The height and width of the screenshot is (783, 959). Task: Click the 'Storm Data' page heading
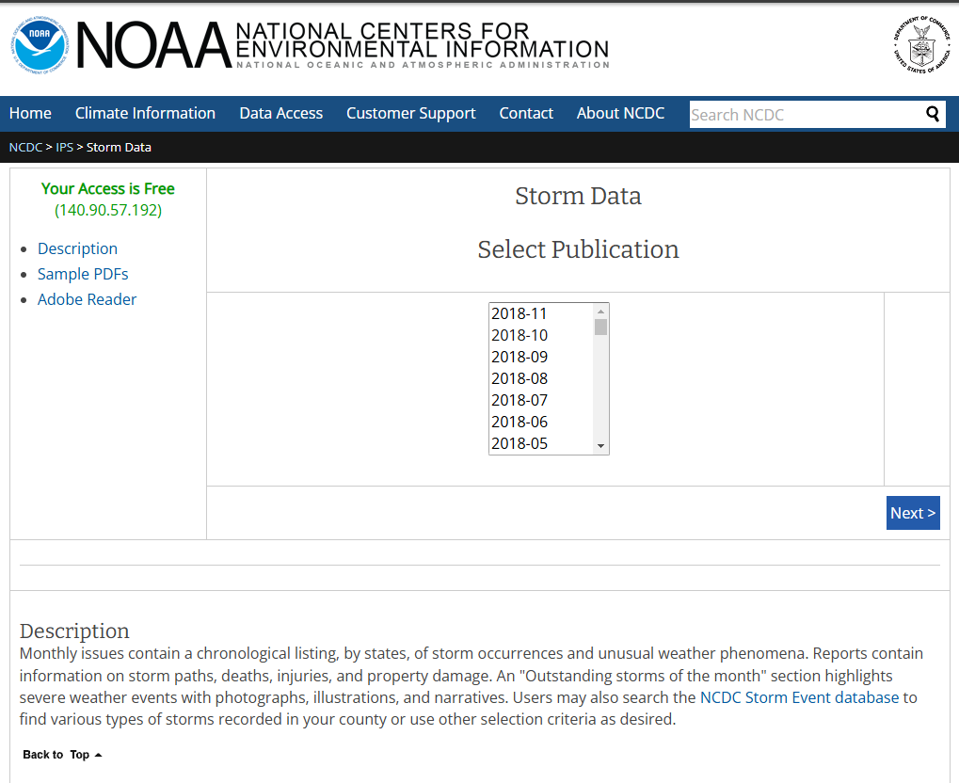click(x=578, y=196)
